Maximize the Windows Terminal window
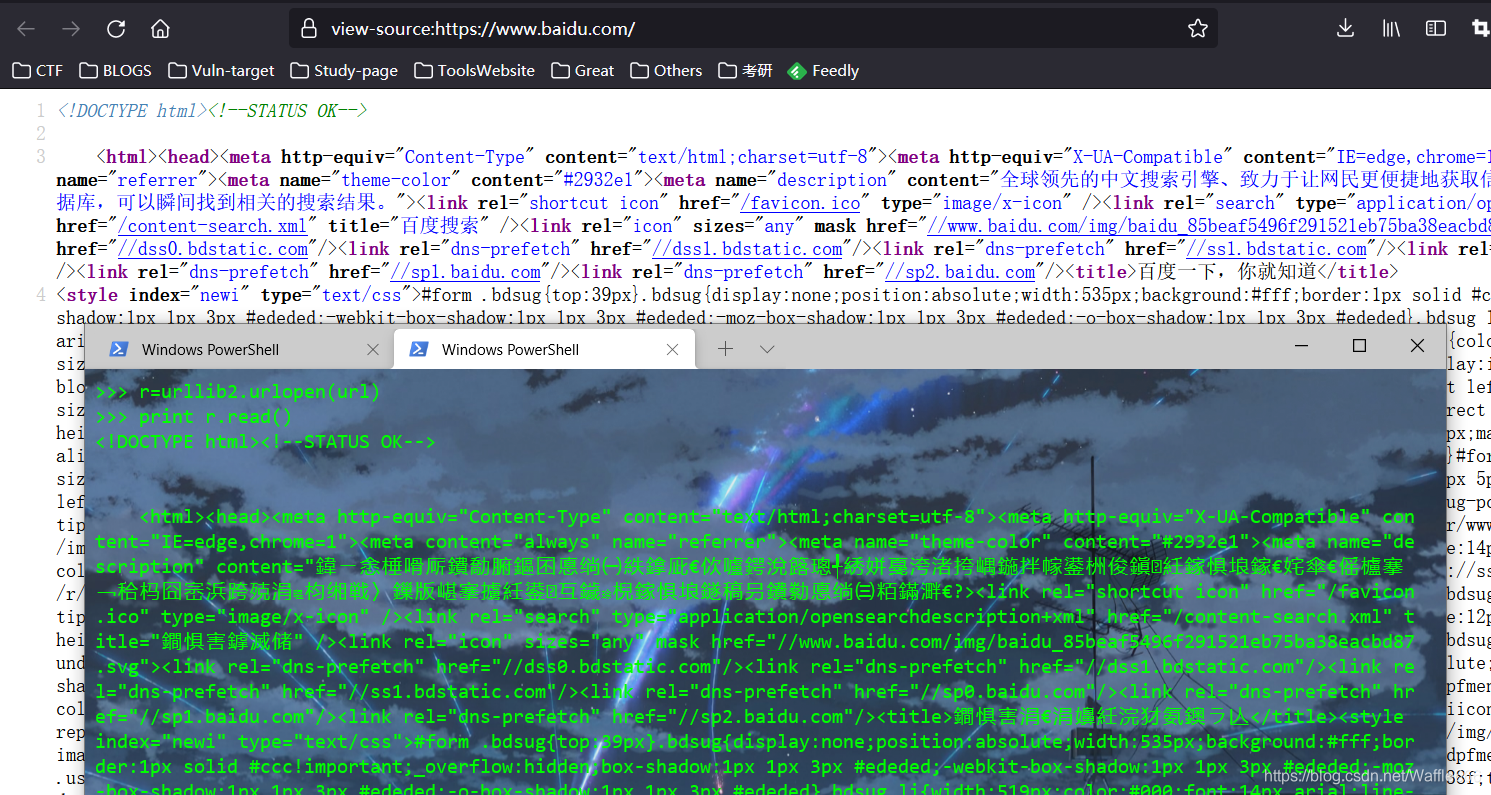 (1359, 346)
